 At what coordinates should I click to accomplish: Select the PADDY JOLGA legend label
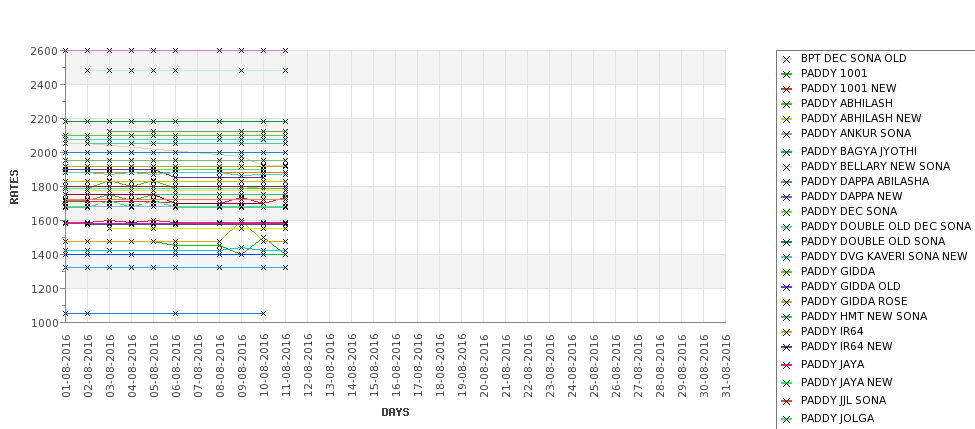(837, 418)
